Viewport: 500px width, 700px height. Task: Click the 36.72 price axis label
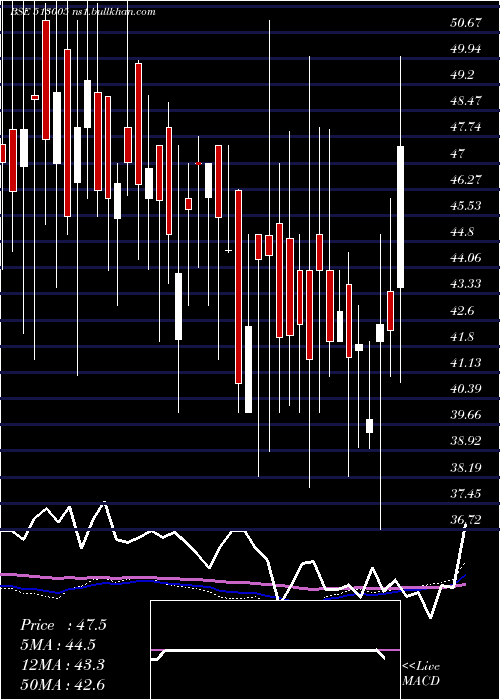[466, 520]
